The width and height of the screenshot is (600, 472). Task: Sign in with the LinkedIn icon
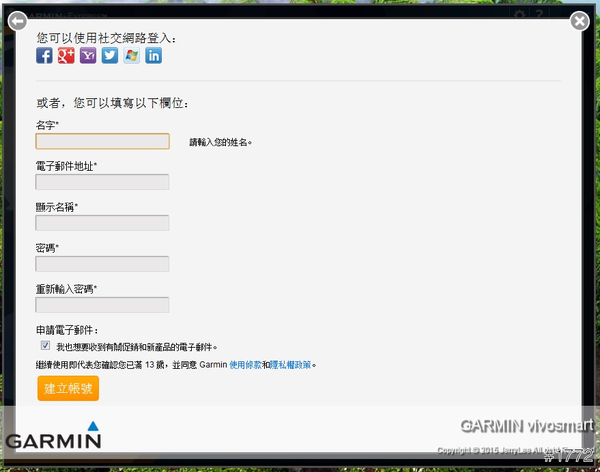tap(153, 56)
